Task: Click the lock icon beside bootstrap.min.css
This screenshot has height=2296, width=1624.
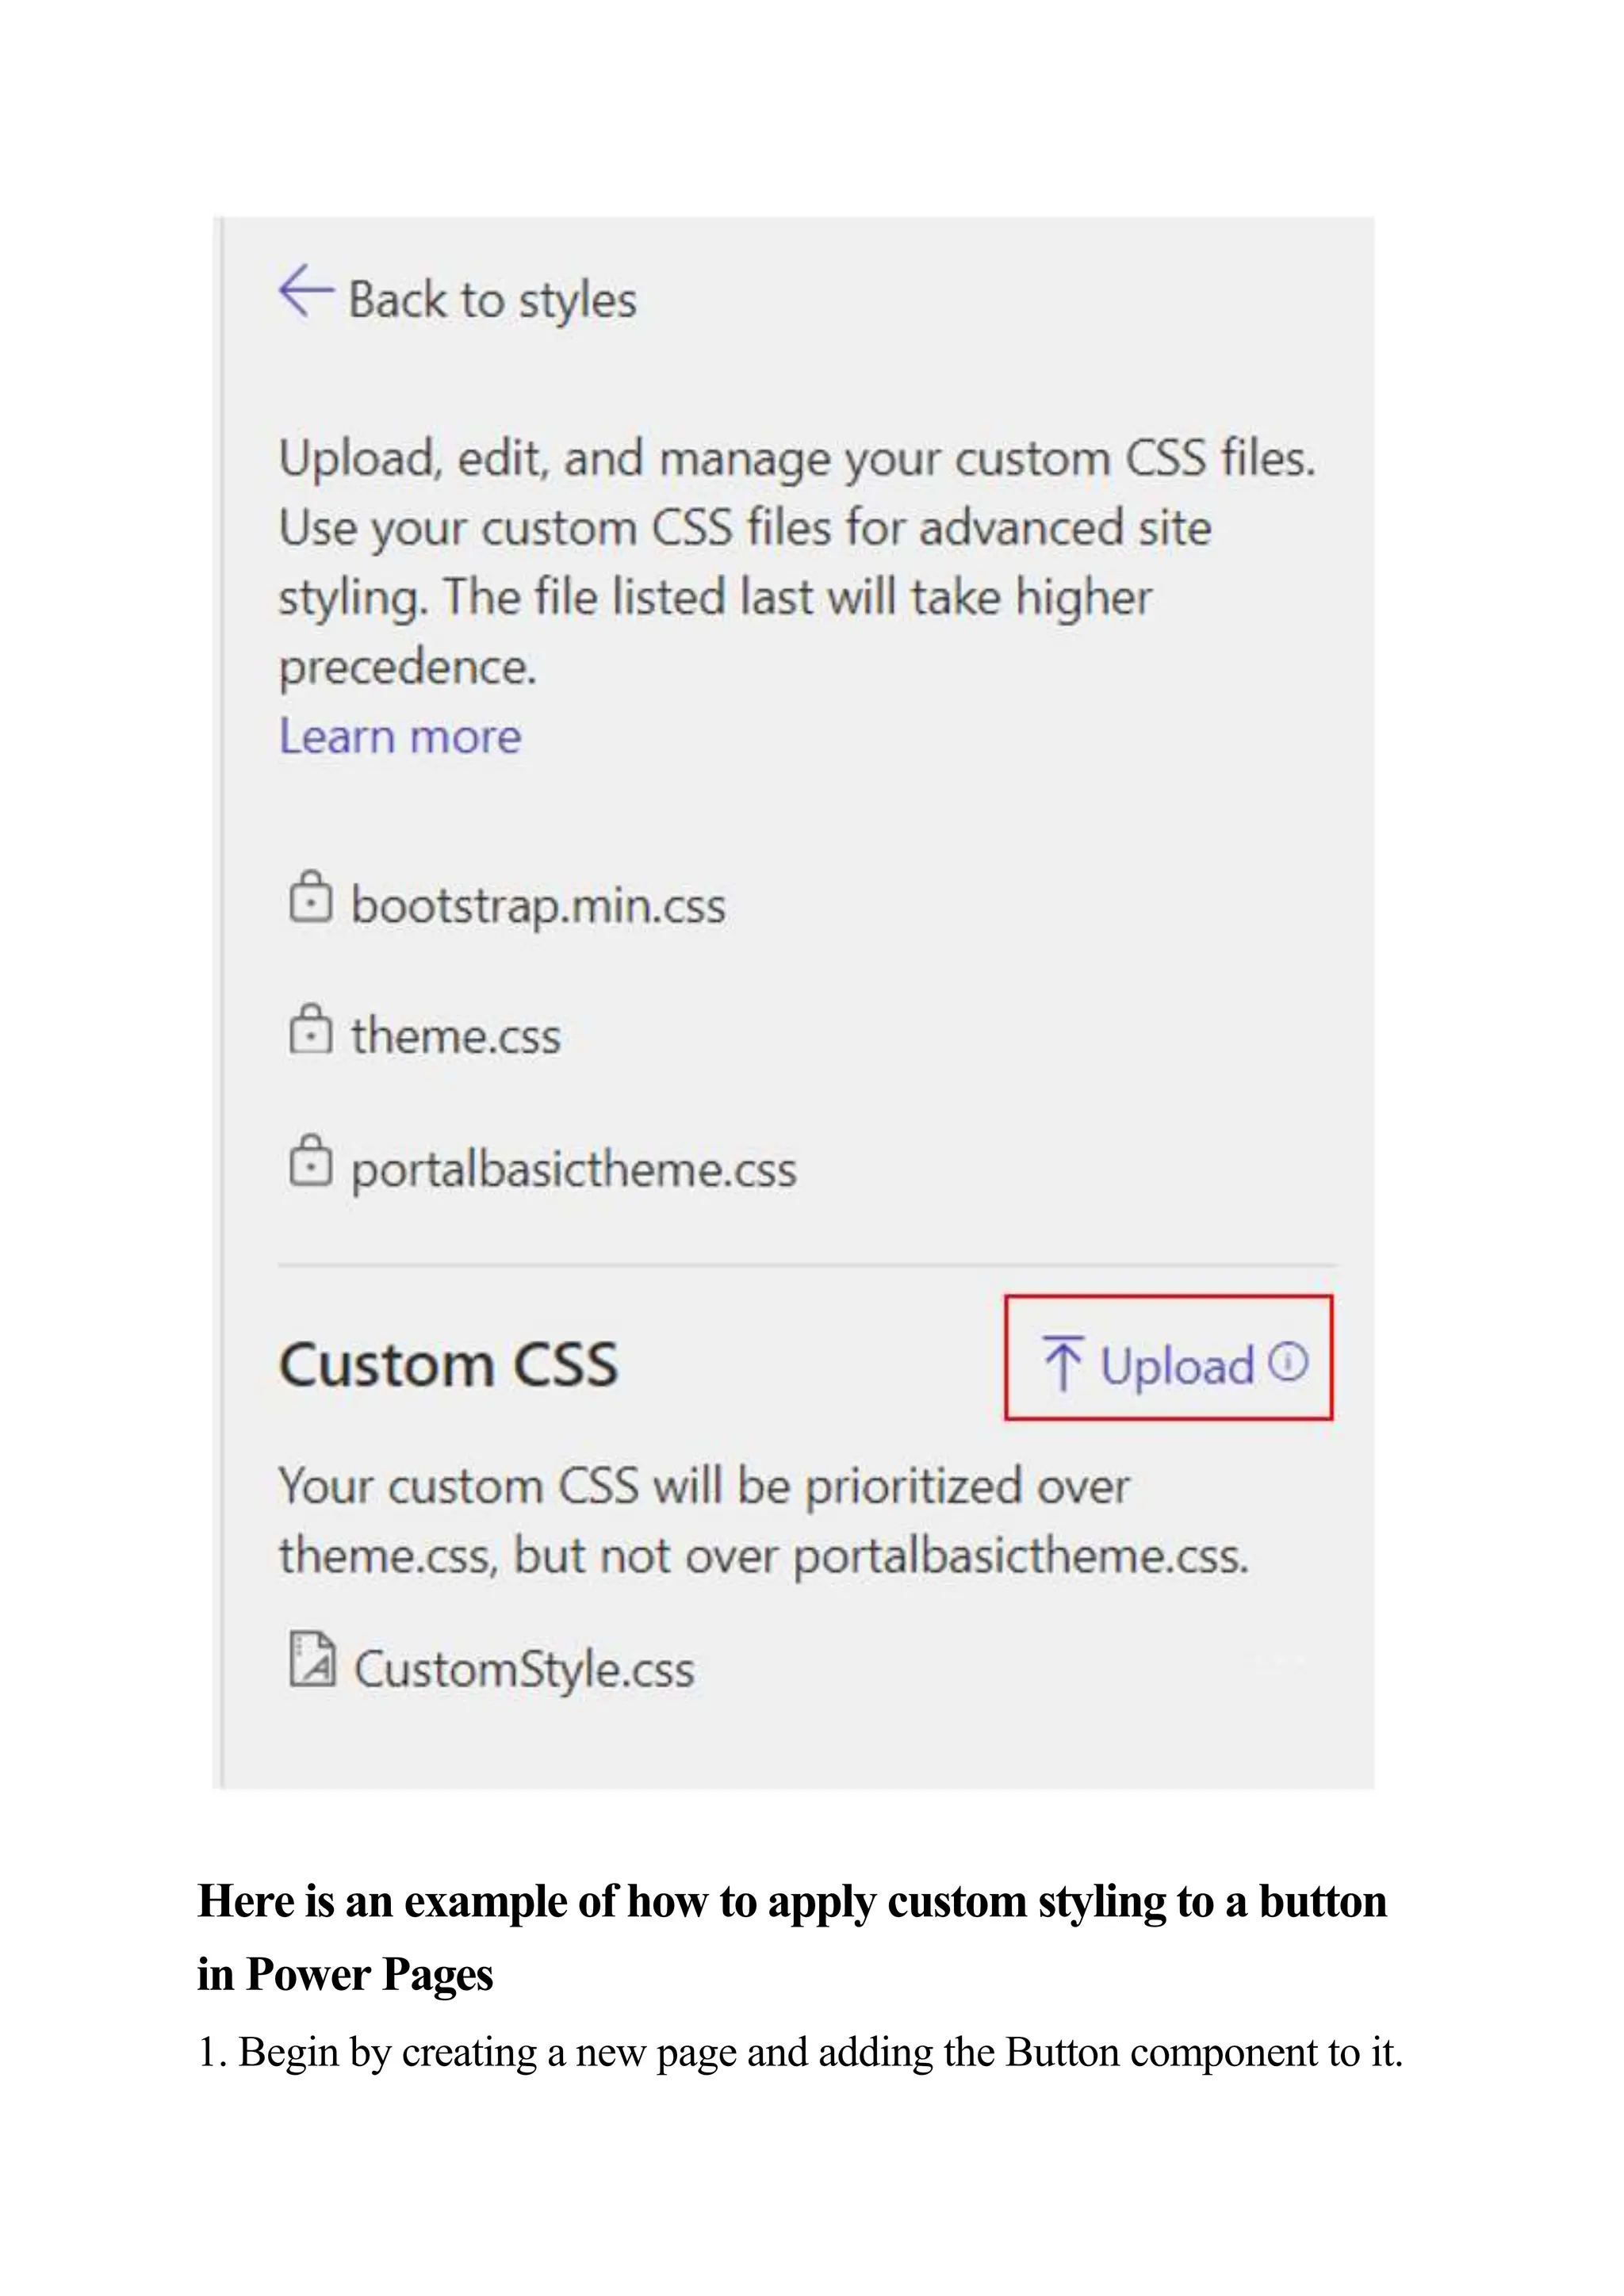Action: click(x=310, y=896)
